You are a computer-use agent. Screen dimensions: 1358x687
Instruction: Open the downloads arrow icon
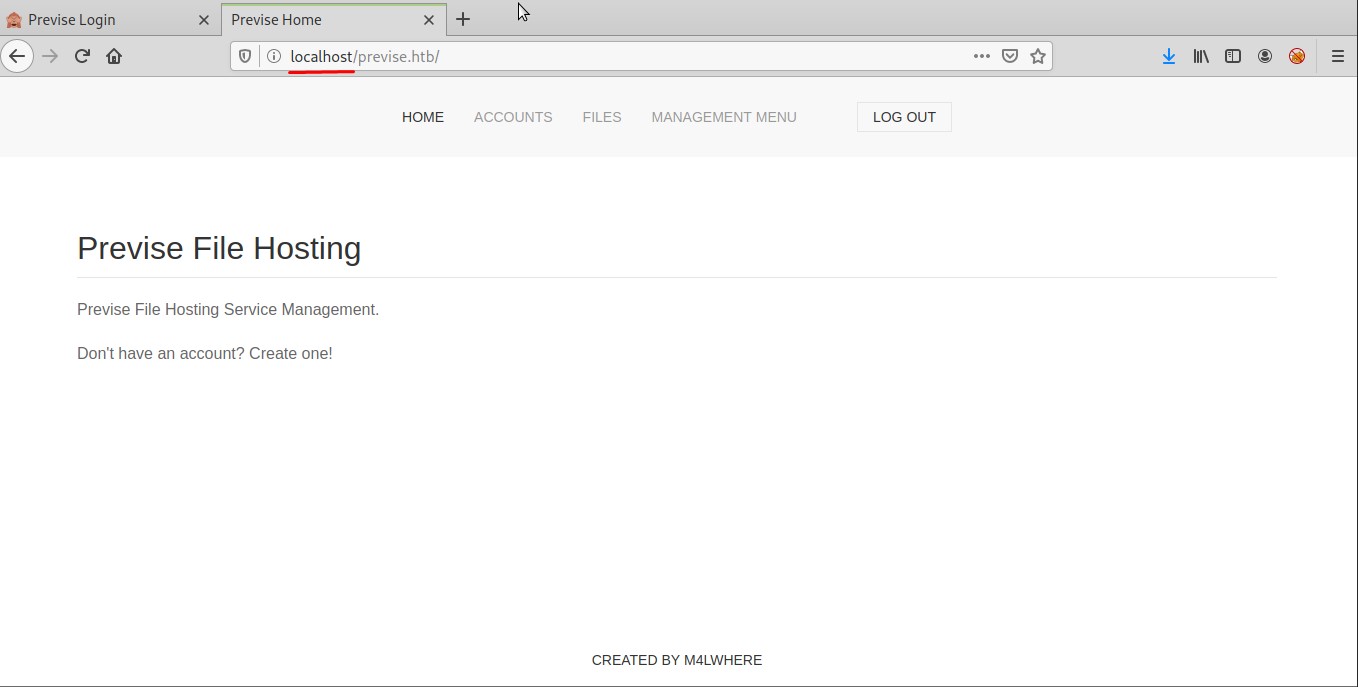[x=1168, y=57]
